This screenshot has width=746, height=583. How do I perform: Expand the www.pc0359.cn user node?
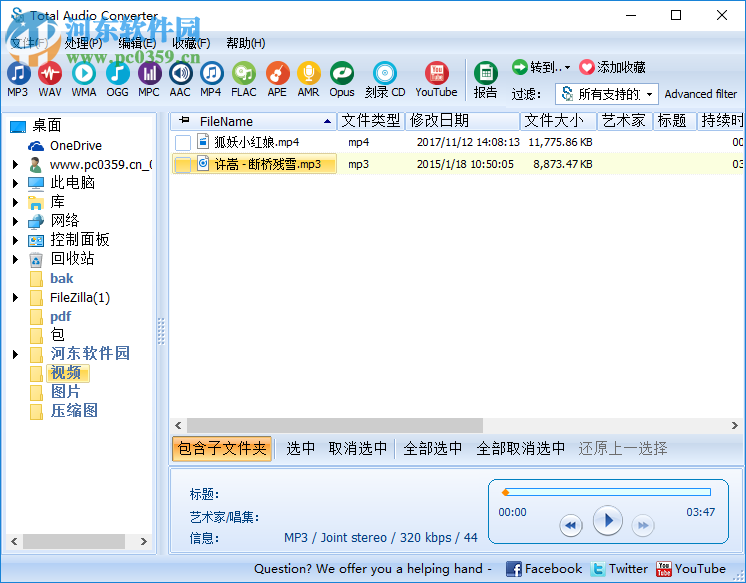point(15,165)
